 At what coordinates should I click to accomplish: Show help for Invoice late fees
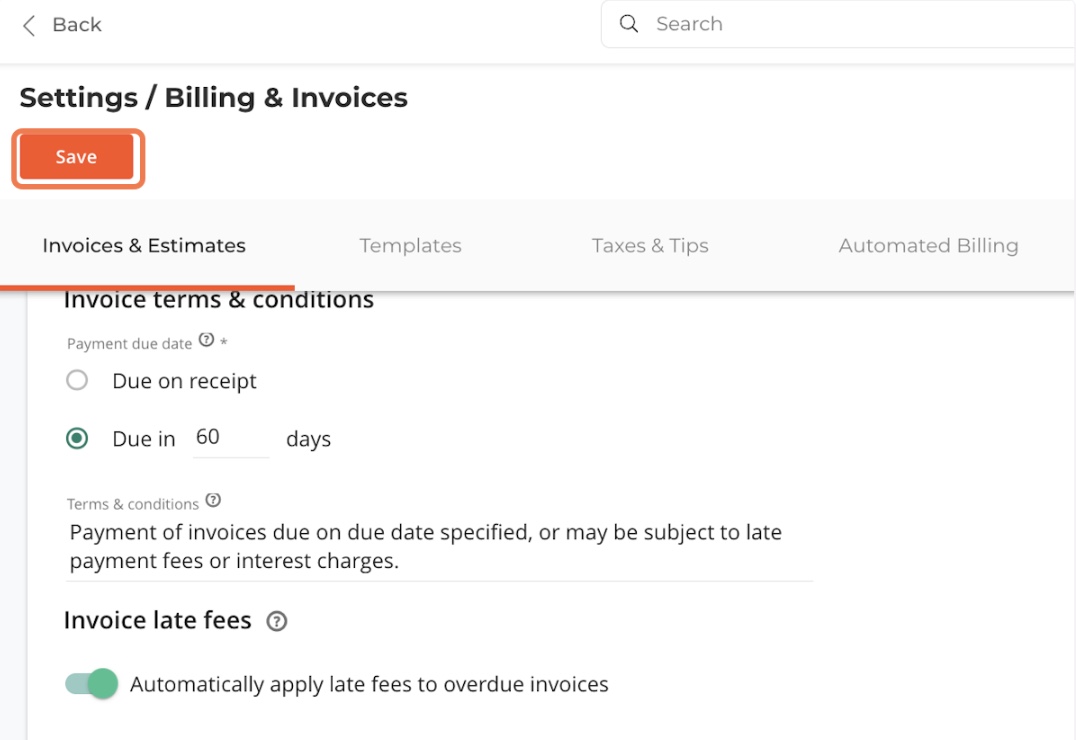(277, 622)
